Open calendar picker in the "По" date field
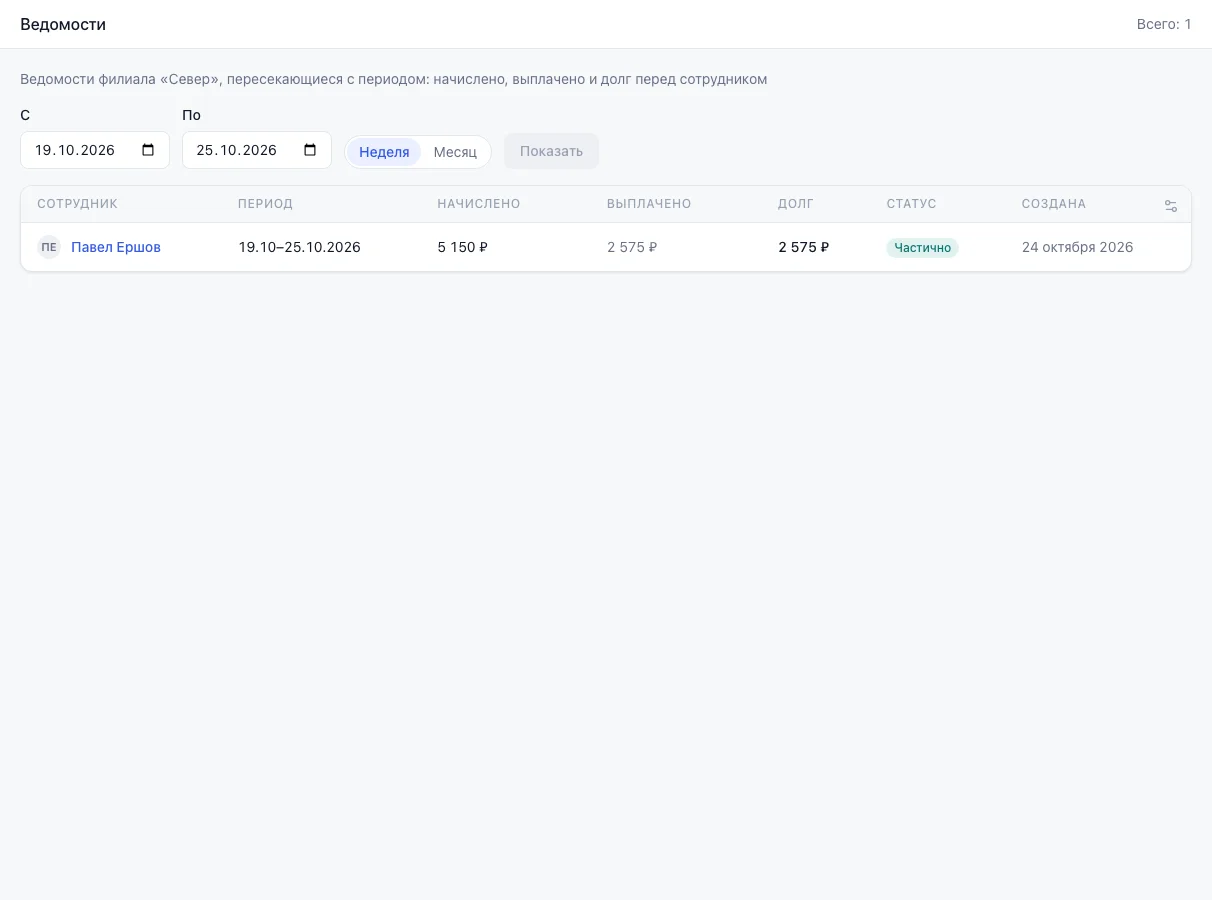1212x900 pixels. [310, 150]
